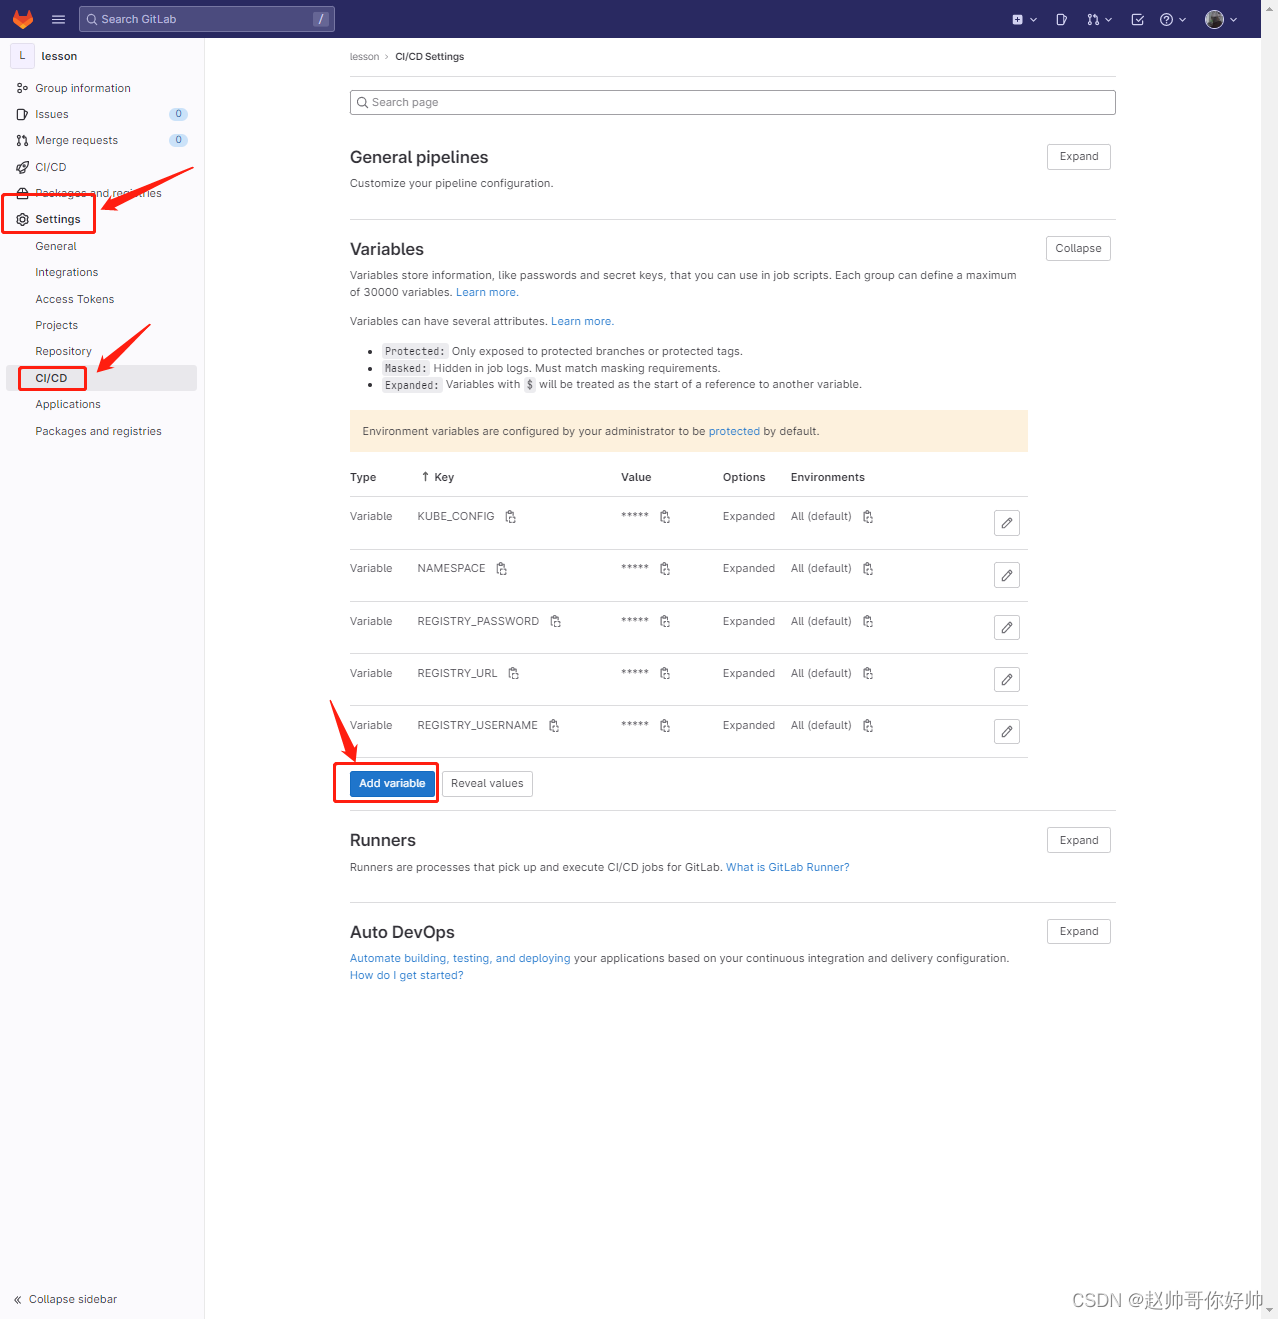The height and width of the screenshot is (1319, 1278).
Task: Copy the NAMESPACE environment
Action: click(x=868, y=569)
